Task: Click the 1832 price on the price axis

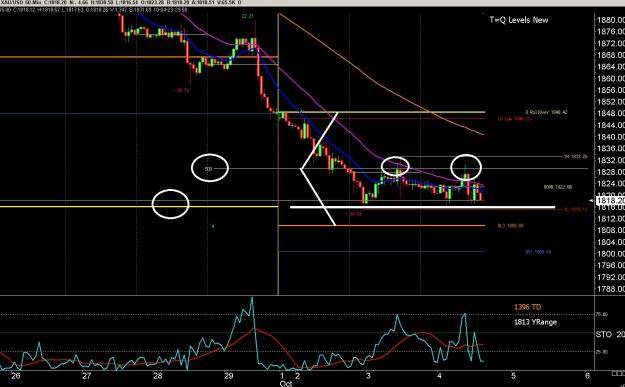Action: click(x=611, y=160)
